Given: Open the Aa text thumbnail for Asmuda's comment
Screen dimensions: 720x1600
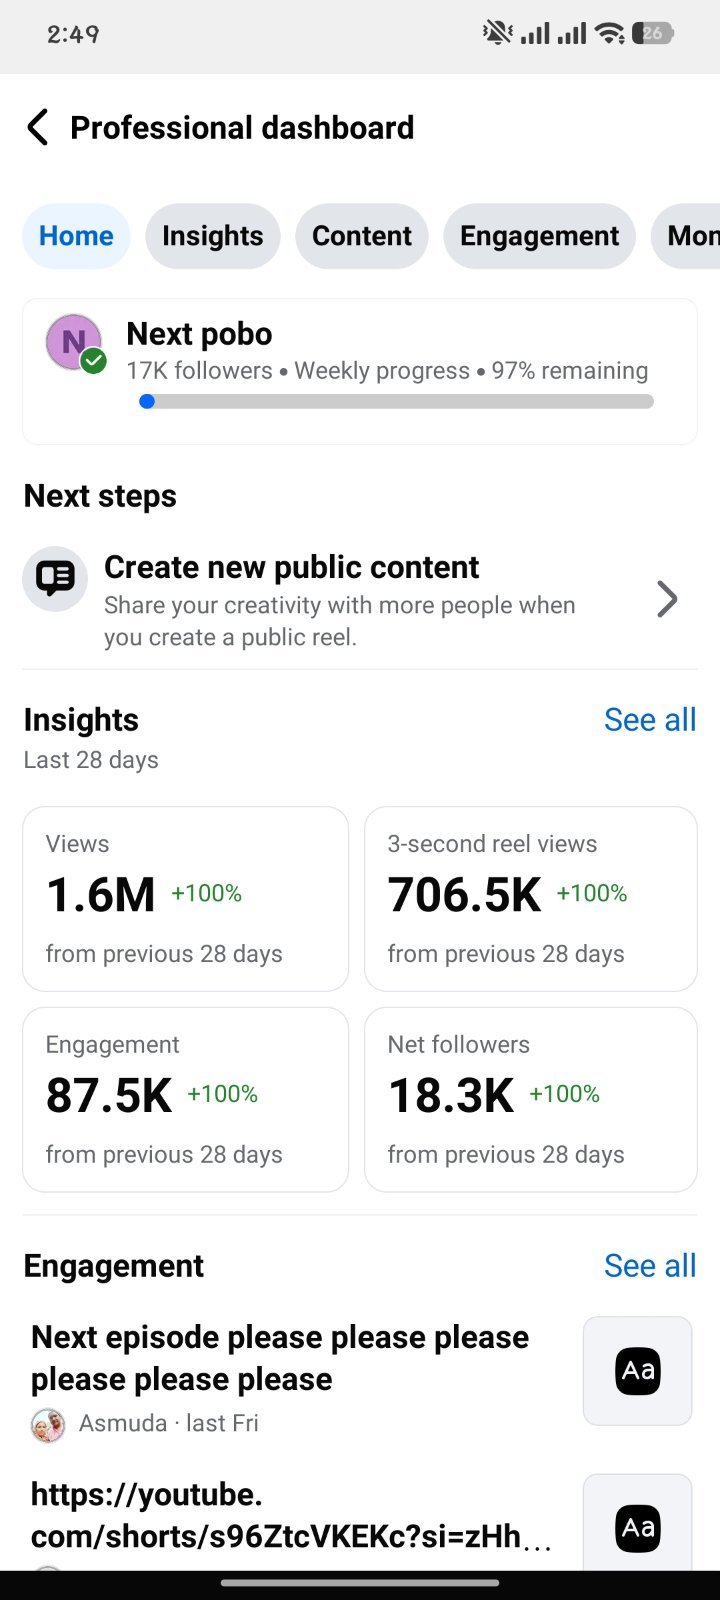Looking at the screenshot, I should pyautogui.click(x=638, y=1370).
